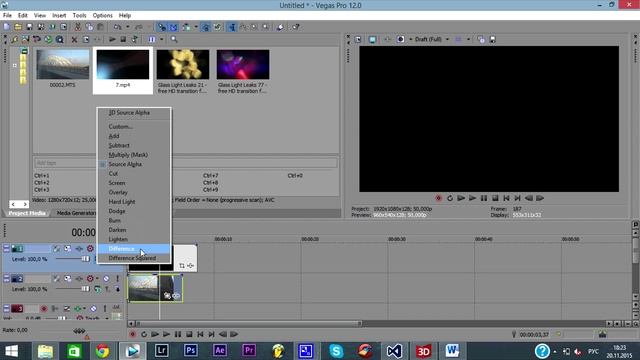Click the Open project folder icon
The width and height of the screenshot is (640, 360).
point(18,27)
